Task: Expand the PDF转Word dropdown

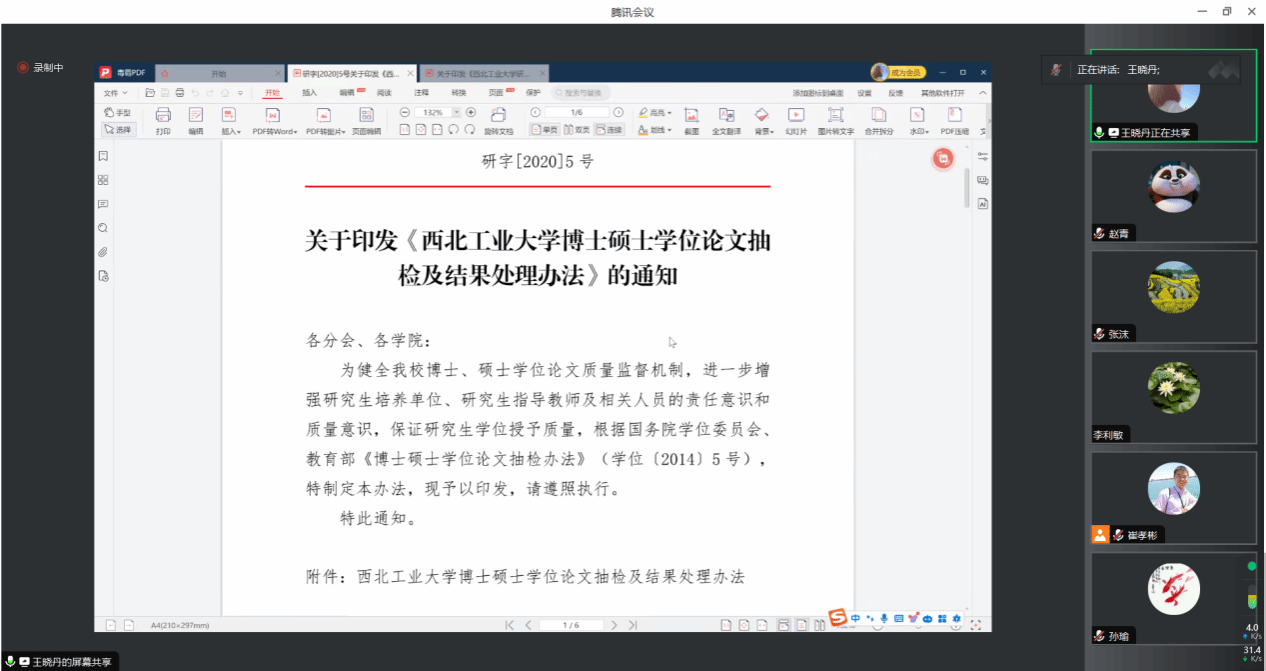Action: point(274,131)
